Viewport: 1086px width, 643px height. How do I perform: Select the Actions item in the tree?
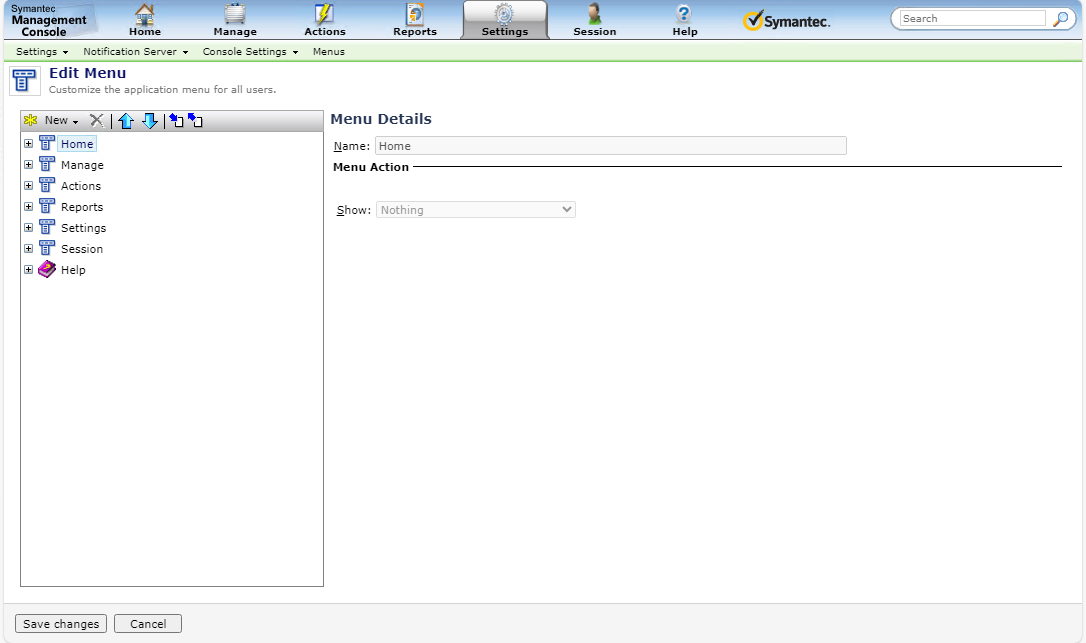point(81,186)
